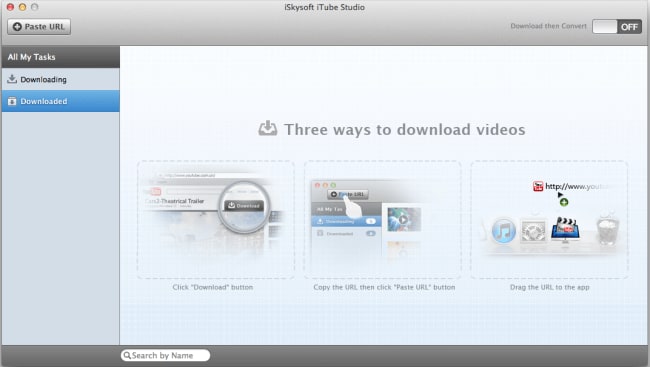Toggle the Download then Convert switch

point(617,27)
